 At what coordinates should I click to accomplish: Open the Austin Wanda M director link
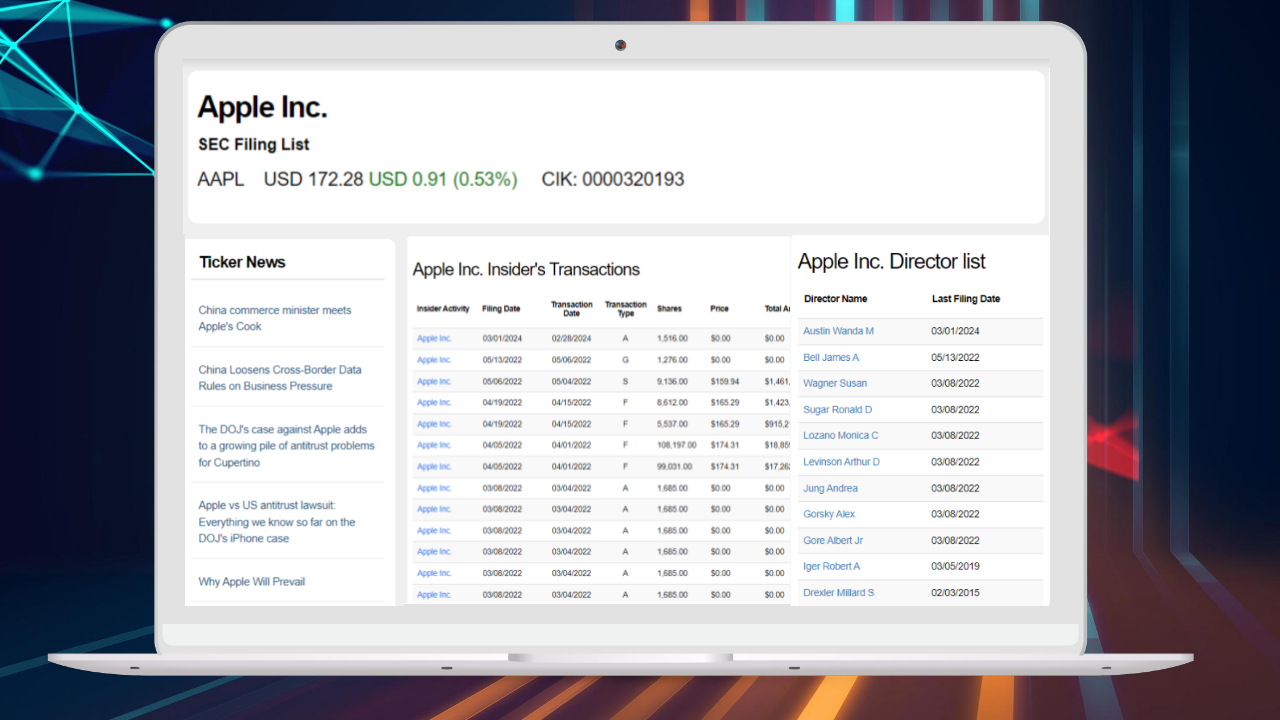[x=838, y=330]
